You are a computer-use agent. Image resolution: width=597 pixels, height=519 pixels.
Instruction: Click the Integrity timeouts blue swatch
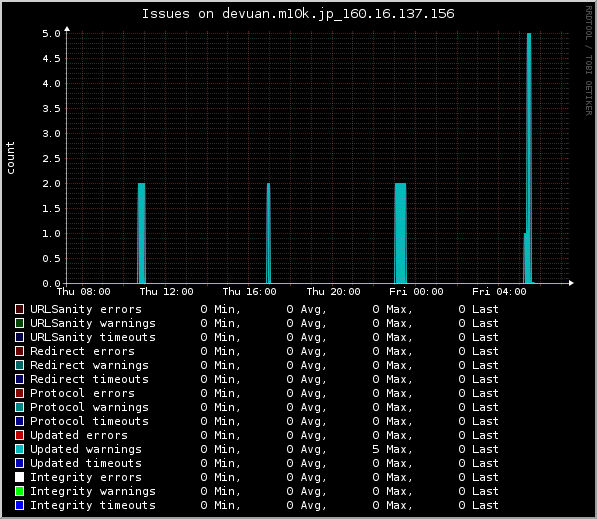(x=19, y=505)
